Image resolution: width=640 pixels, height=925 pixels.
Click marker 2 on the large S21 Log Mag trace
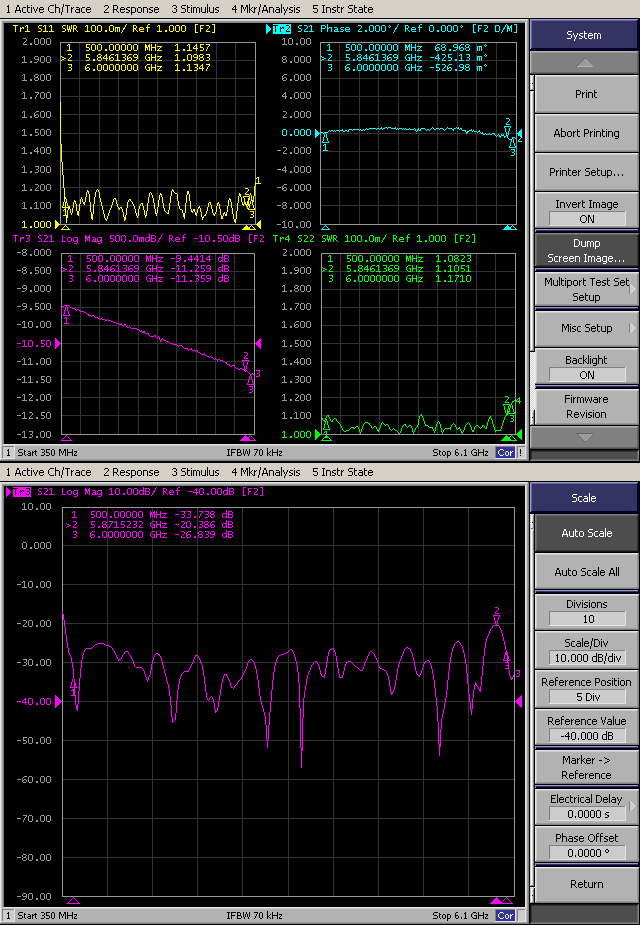click(x=497, y=620)
